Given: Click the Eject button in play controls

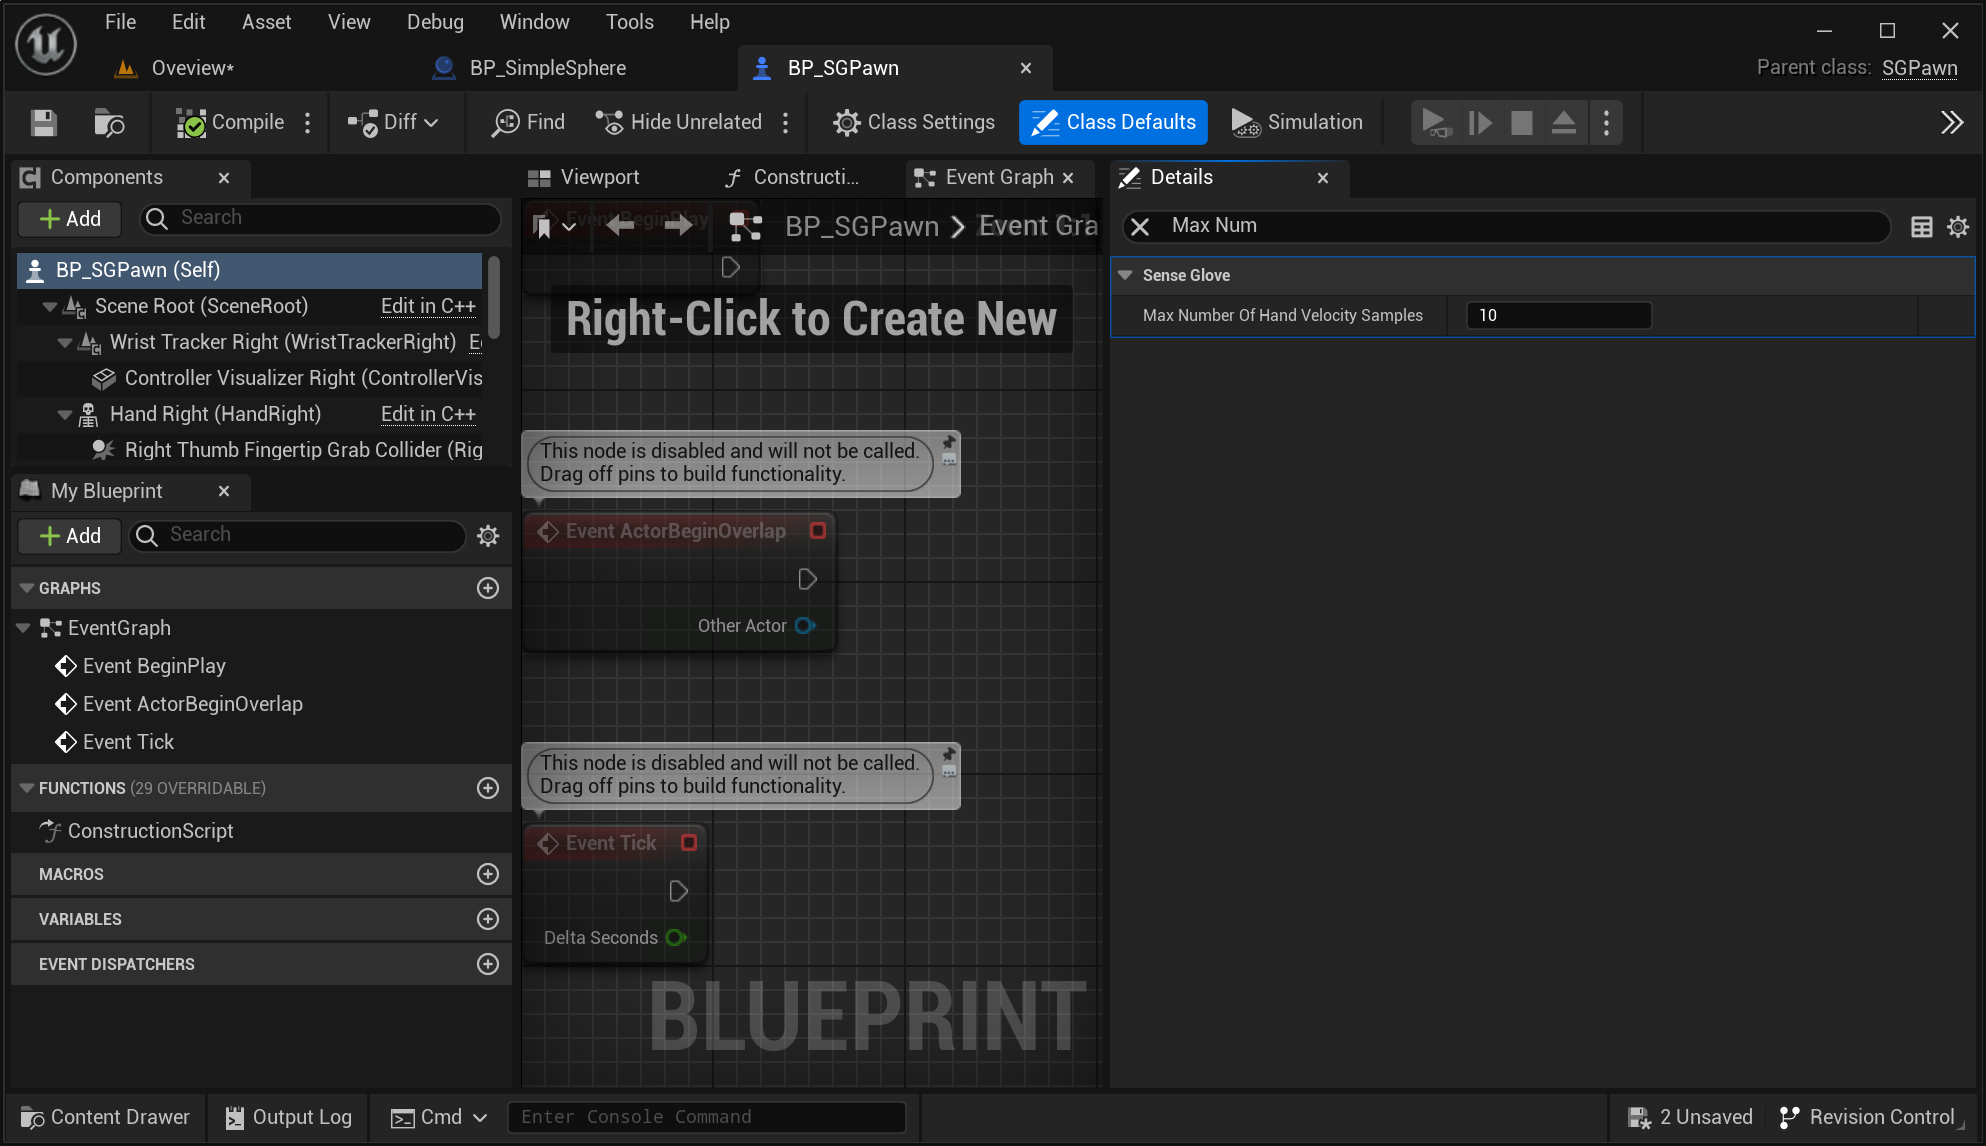Looking at the screenshot, I should 1563,122.
